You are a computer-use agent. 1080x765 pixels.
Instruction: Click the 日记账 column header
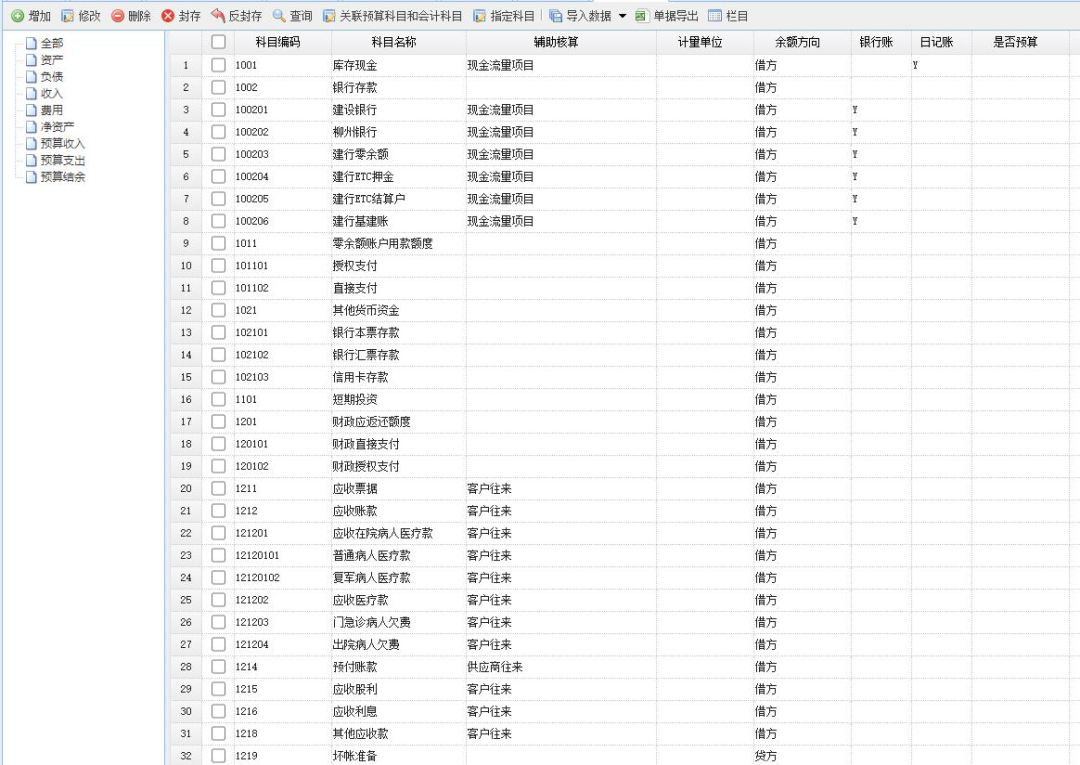click(x=941, y=42)
